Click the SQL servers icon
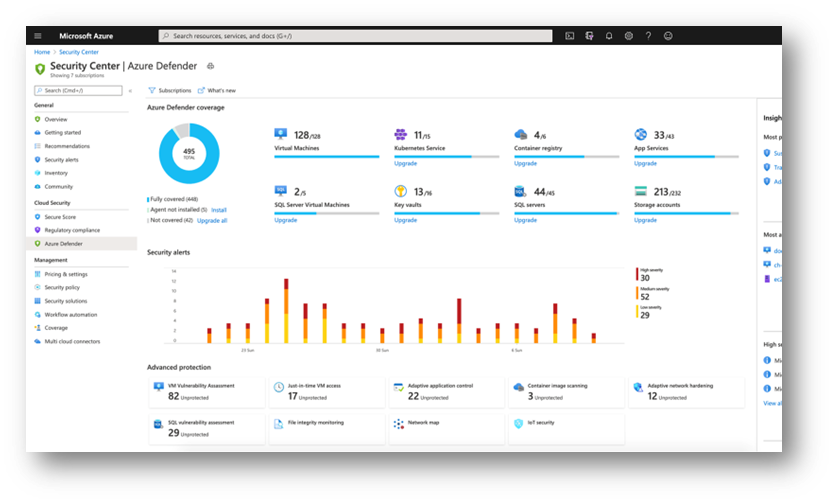834x504 pixels. click(x=520, y=191)
